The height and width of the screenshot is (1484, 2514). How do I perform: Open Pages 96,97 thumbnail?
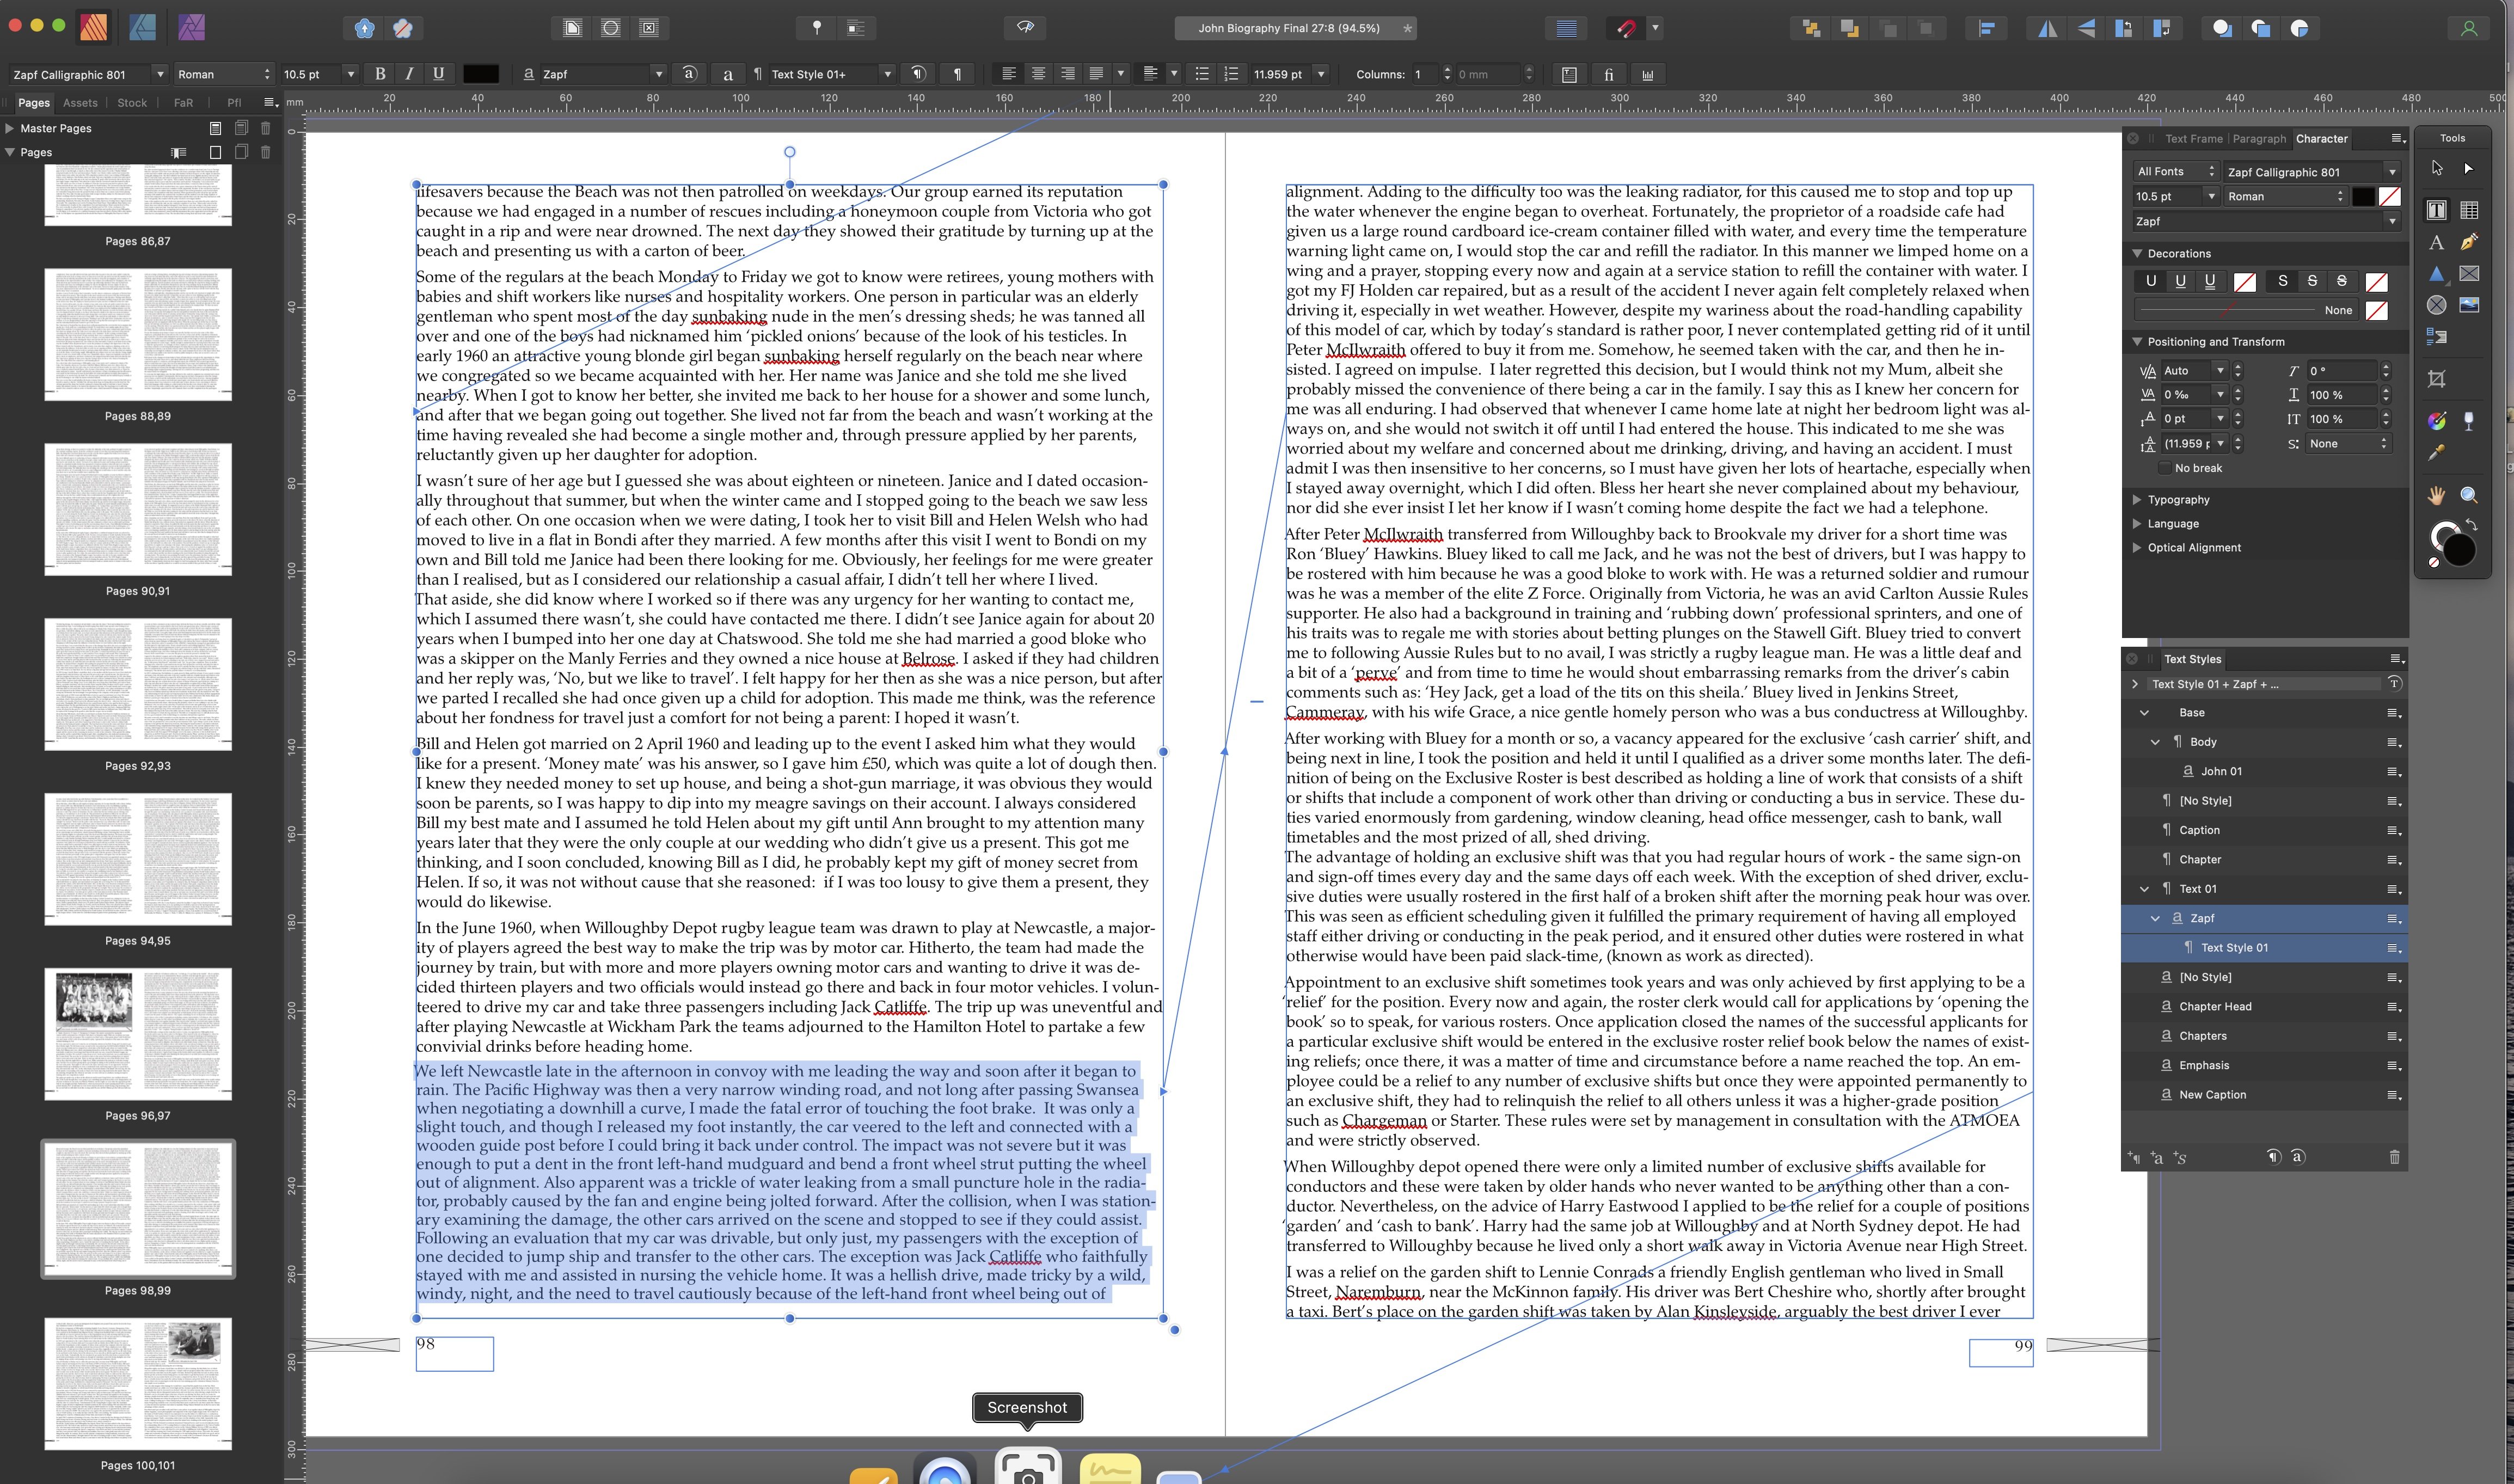point(138,1034)
